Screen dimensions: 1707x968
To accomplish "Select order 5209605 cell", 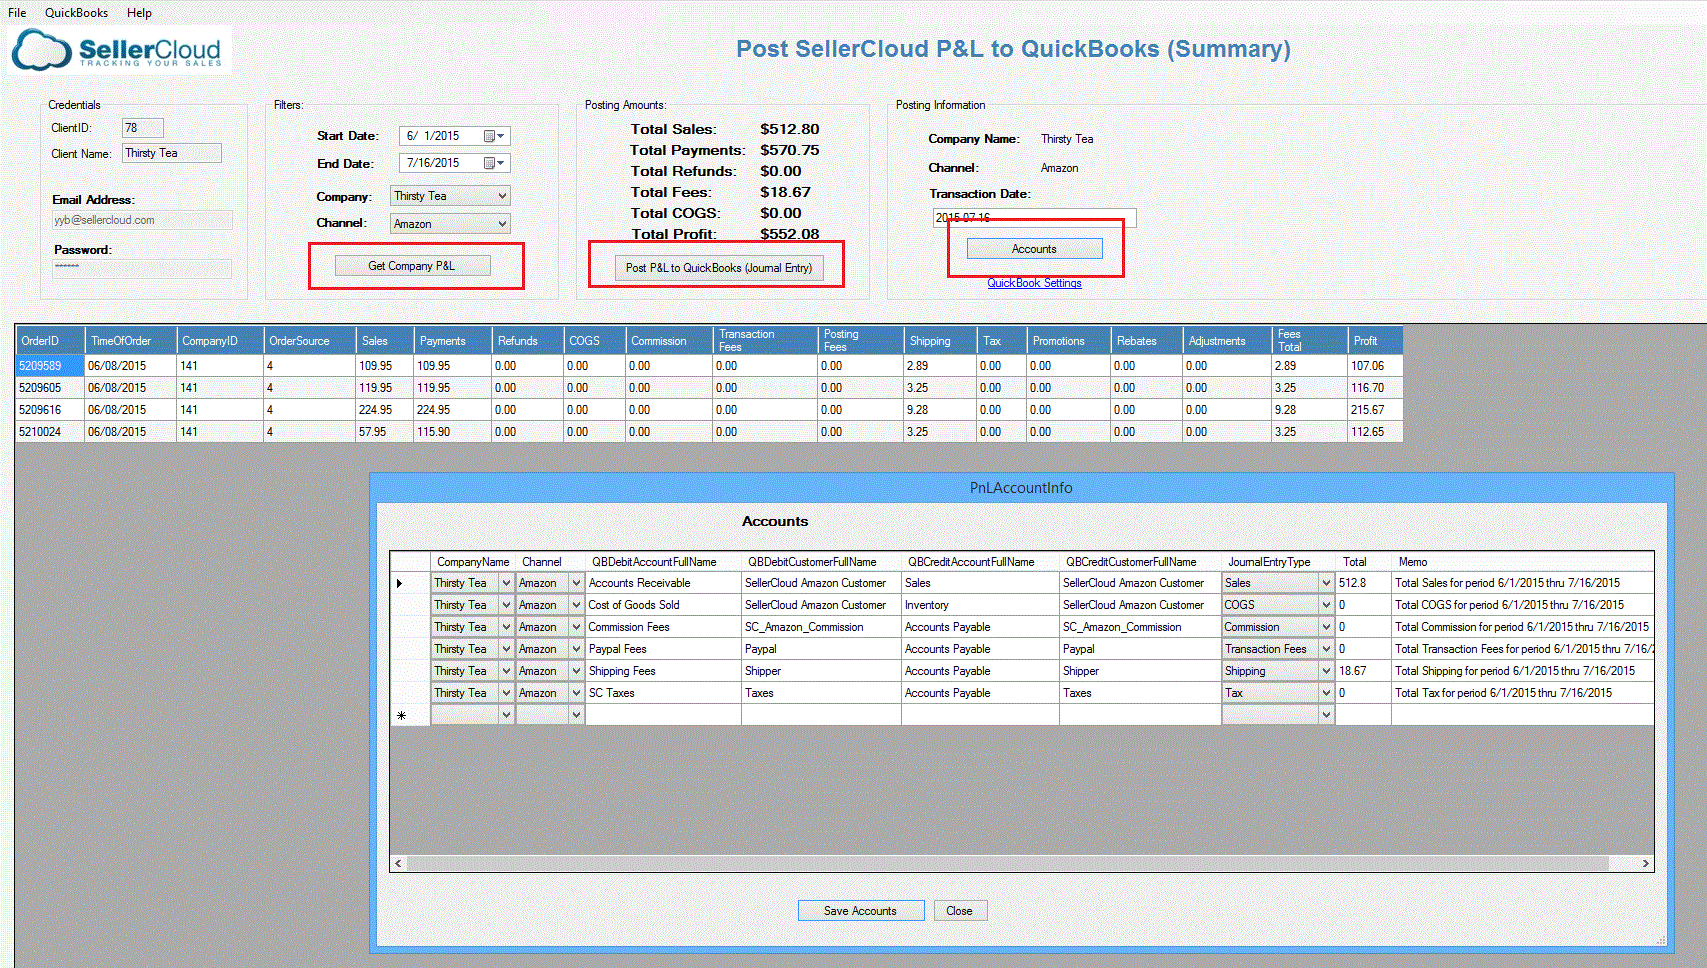I will tap(50, 388).
